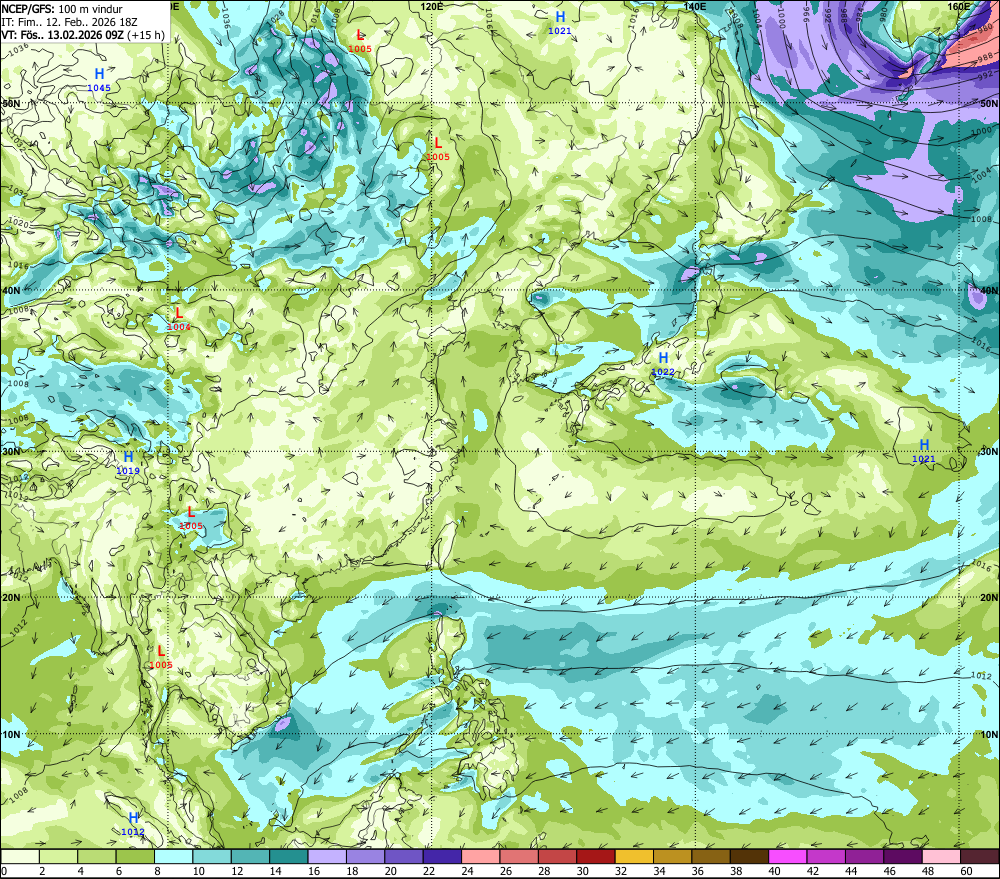1000x879 pixels.
Task: Click the legend value 48
Action: [928, 871]
